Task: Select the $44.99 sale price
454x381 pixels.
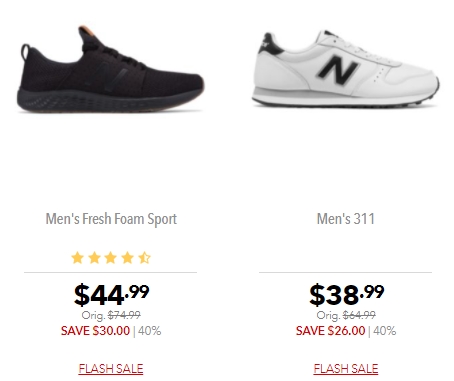Action: (x=111, y=295)
